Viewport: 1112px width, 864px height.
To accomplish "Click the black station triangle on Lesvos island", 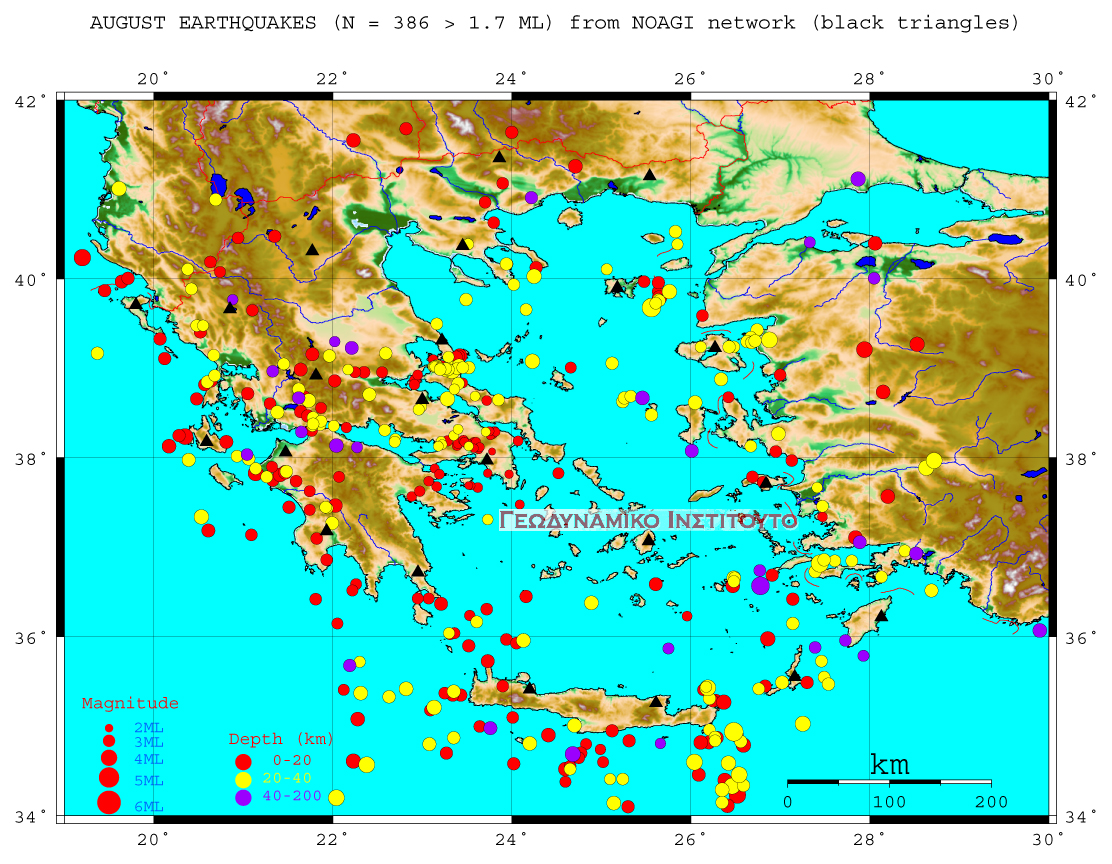I will click(x=715, y=346).
